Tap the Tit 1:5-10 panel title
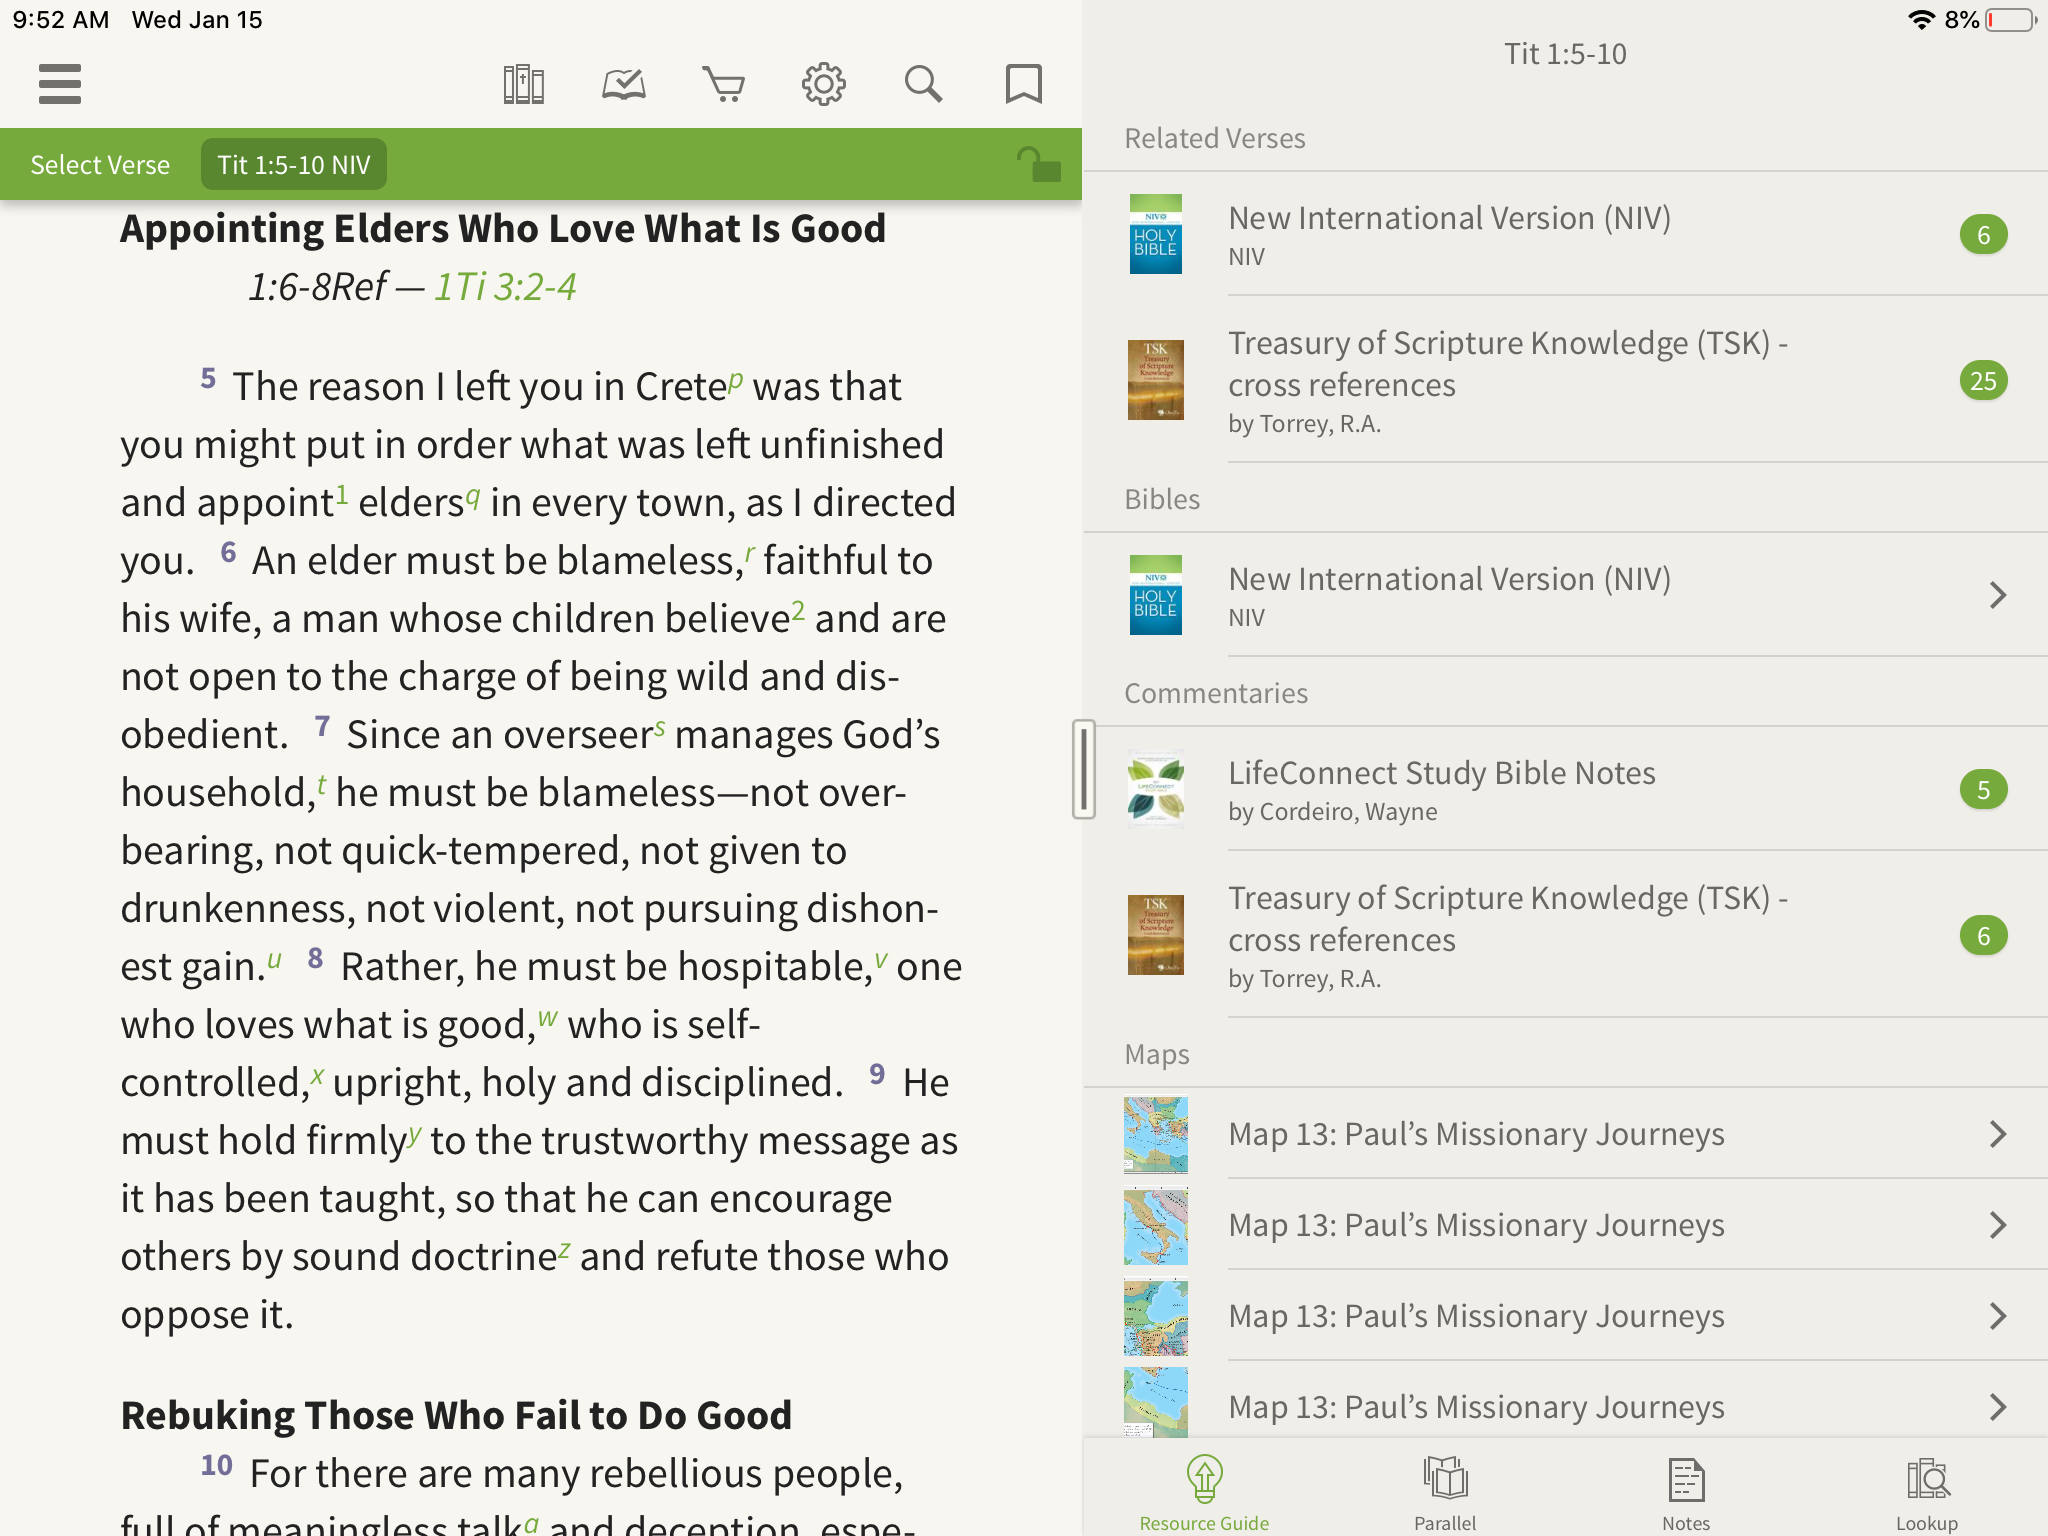The height and width of the screenshot is (1536, 2048). [1566, 54]
